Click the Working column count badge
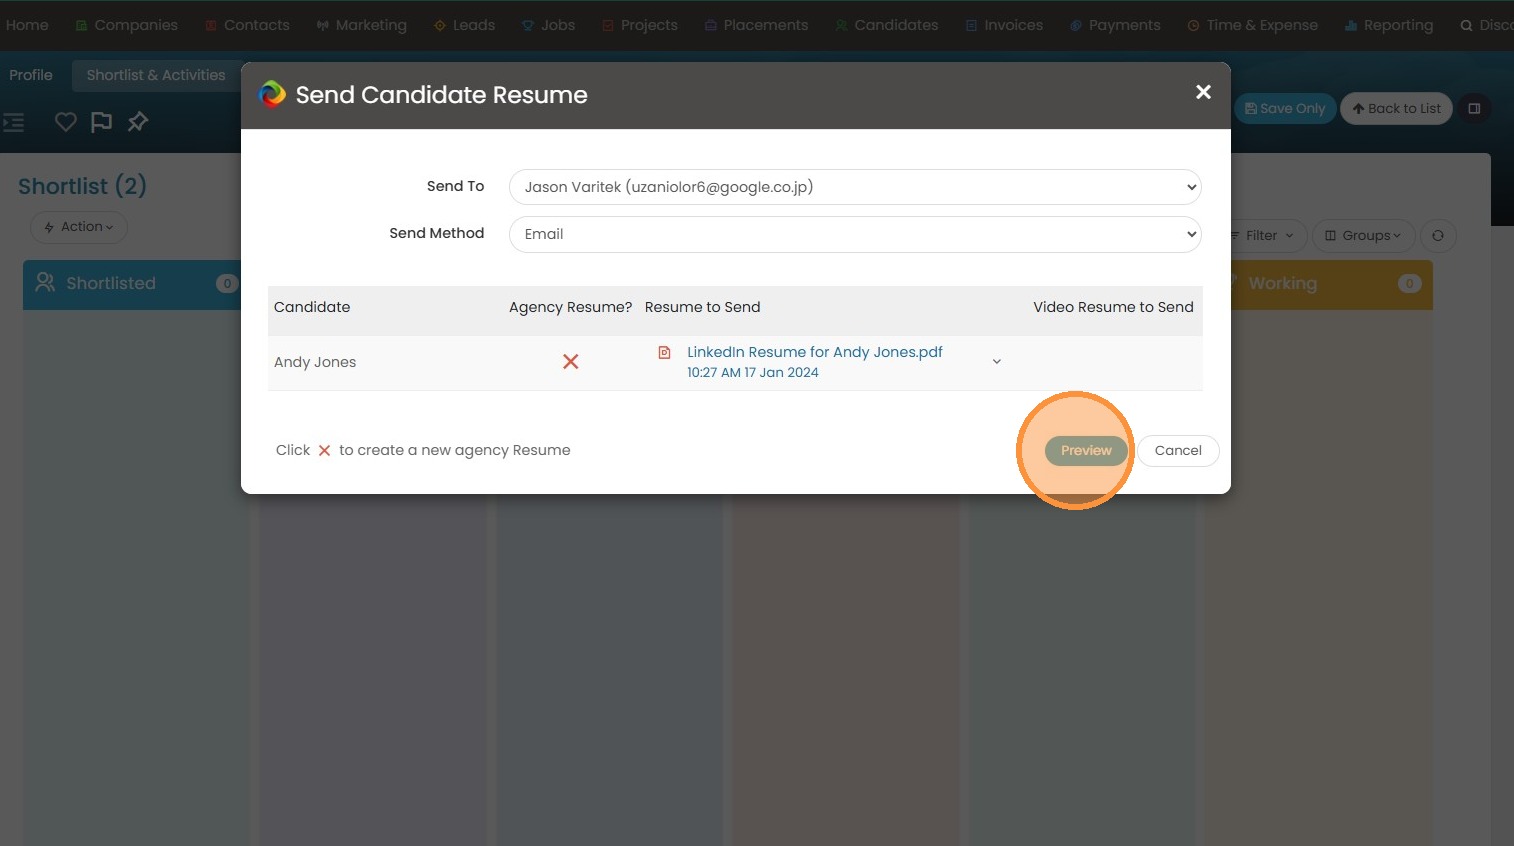Viewport: 1514px width, 846px height. (1409, 284)
